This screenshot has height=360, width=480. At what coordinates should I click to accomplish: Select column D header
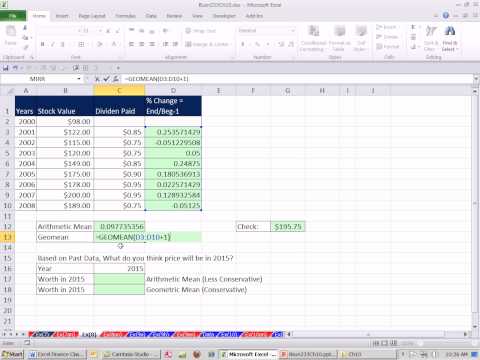coord(173,90)
